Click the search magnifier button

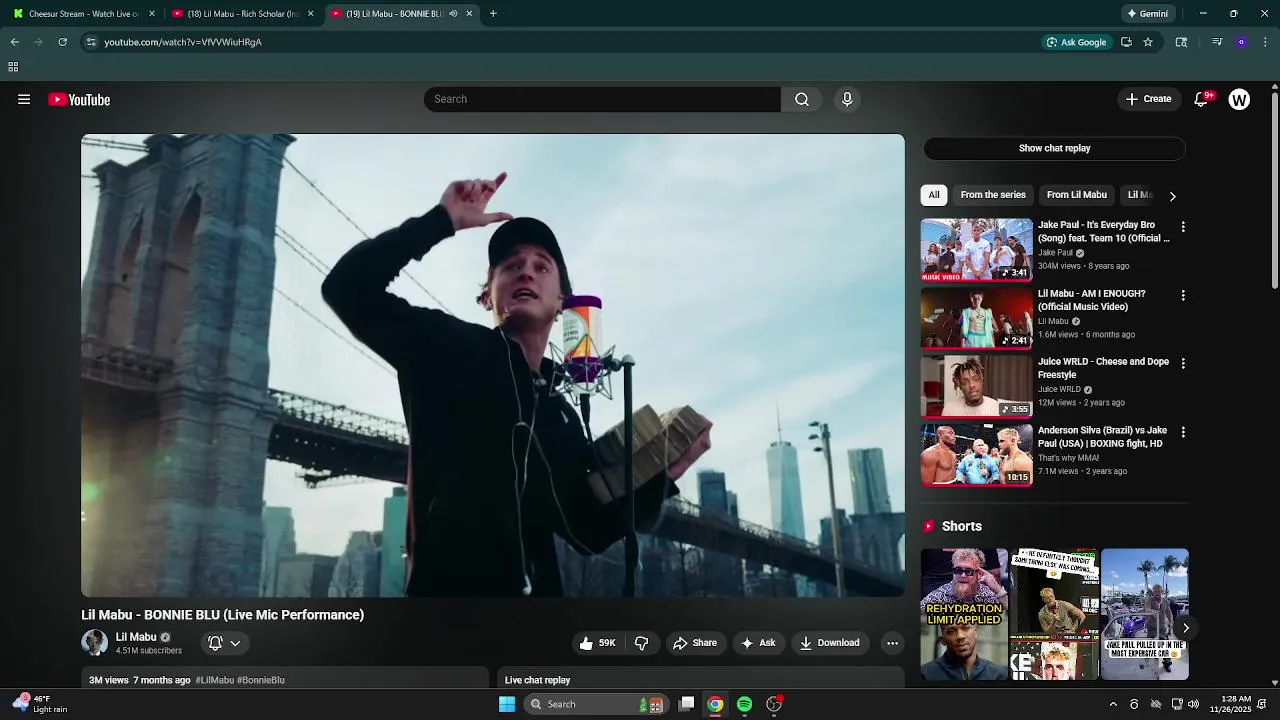pos(802,99)
